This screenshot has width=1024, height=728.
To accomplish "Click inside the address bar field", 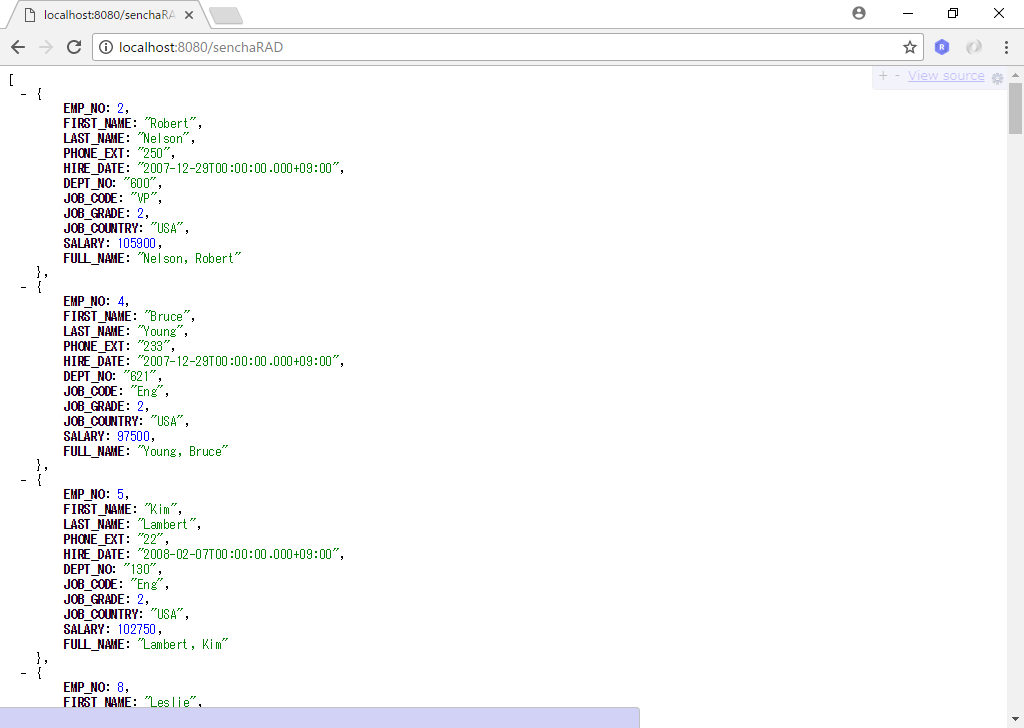I will (400, 46).
